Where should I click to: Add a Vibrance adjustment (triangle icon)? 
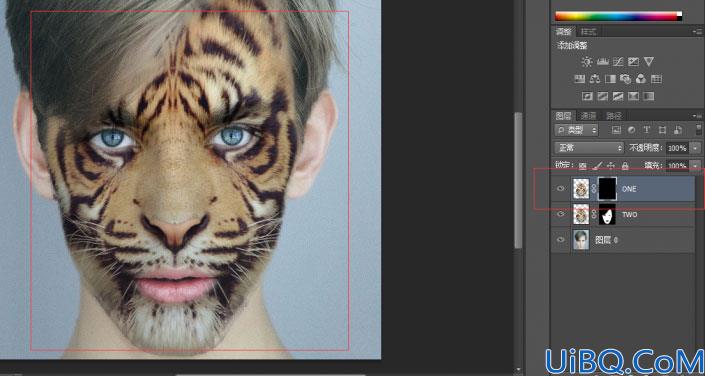648,62
